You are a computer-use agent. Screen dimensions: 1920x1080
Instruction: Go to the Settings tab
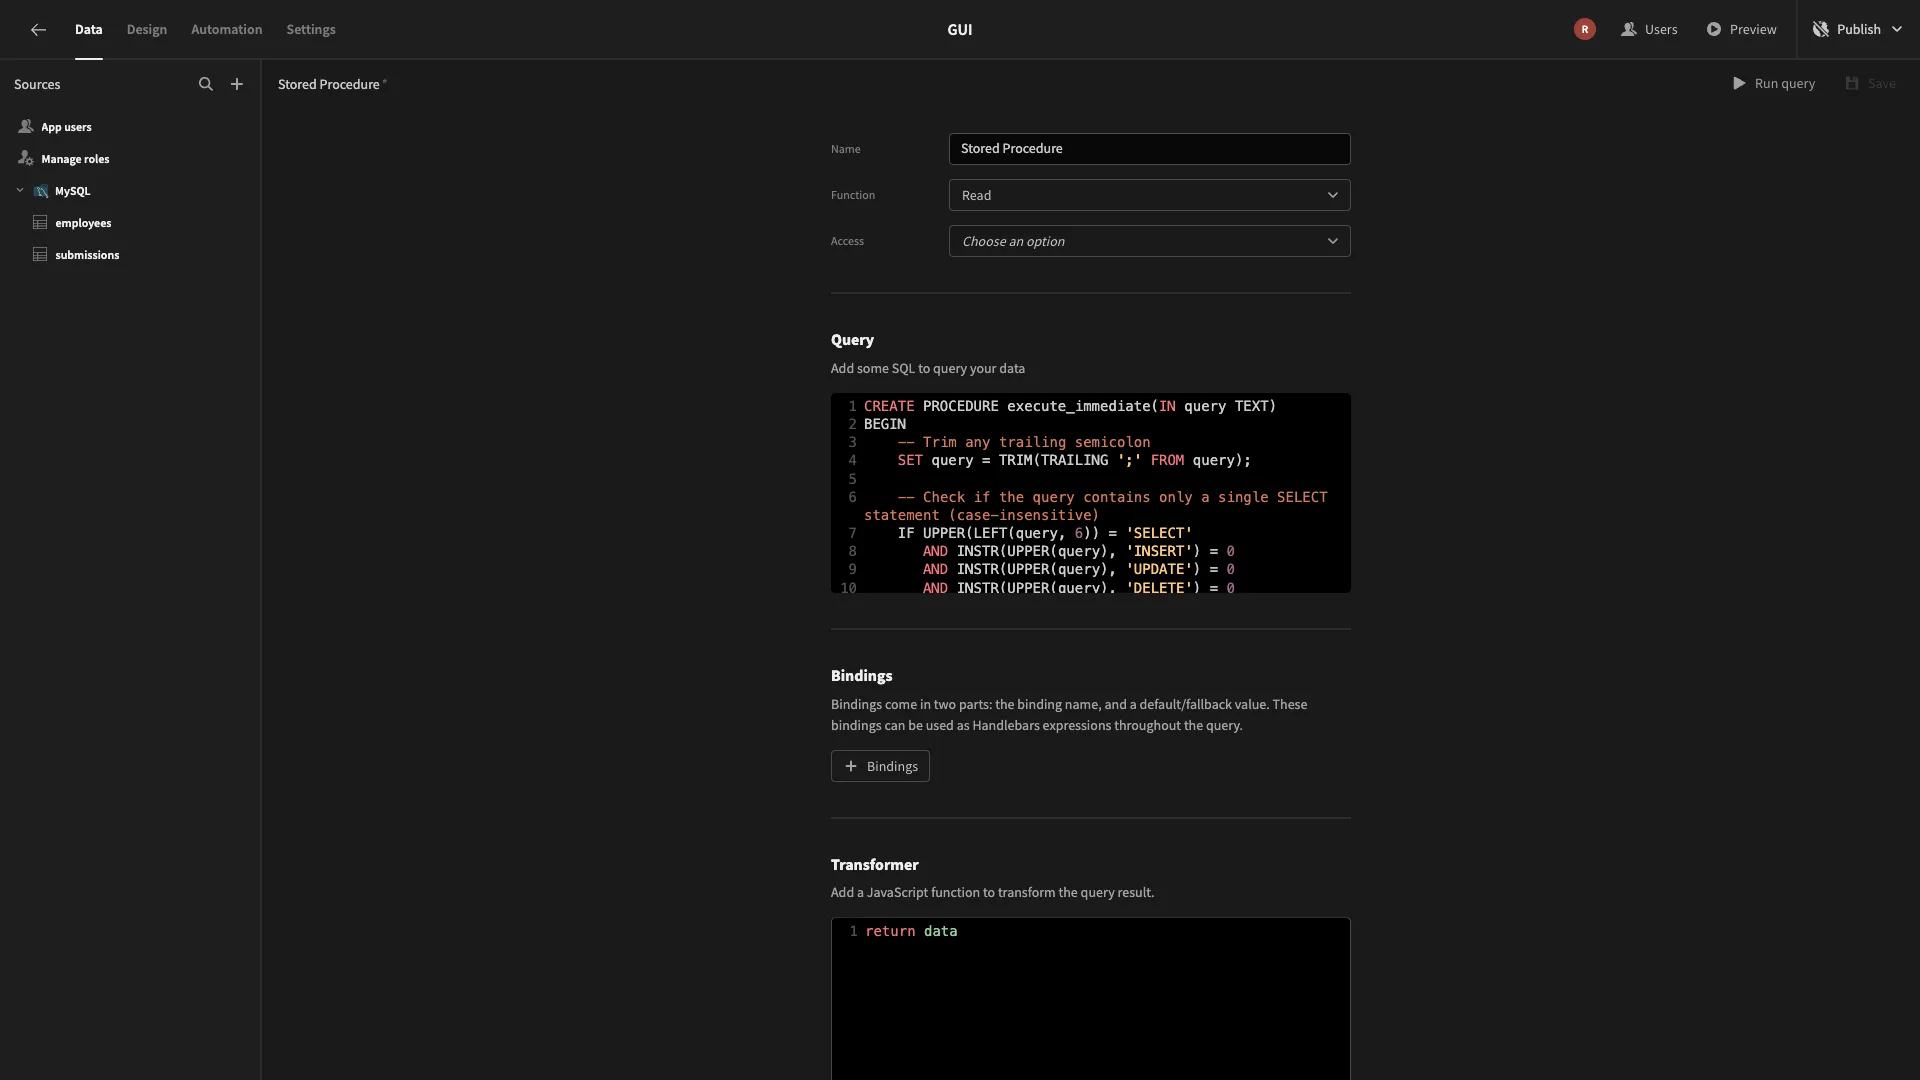tap(311, 30)
